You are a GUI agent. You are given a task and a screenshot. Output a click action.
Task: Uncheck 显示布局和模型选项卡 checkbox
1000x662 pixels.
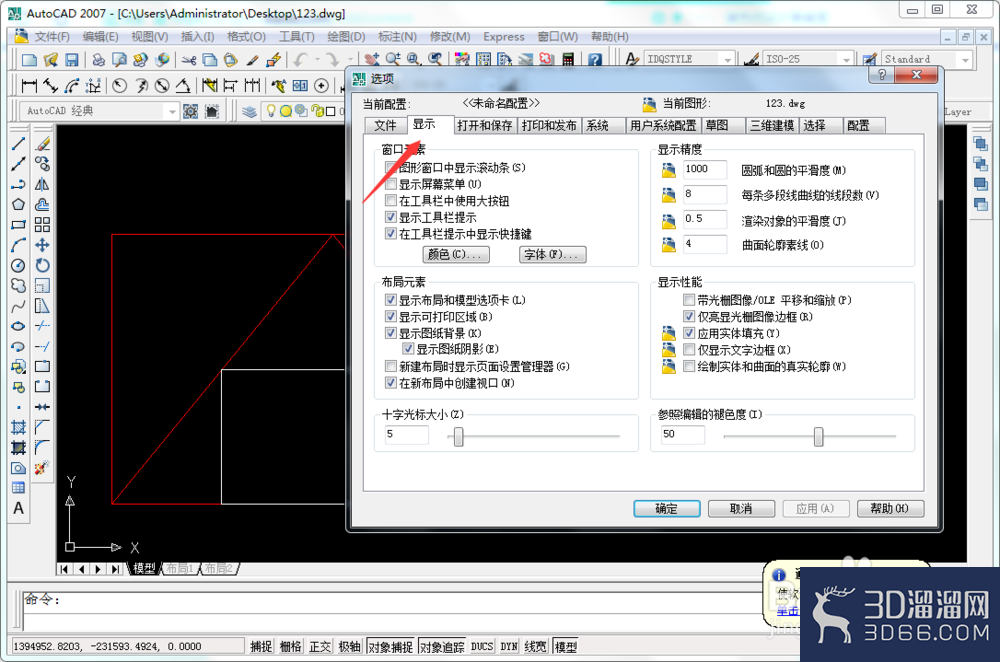pos(391,300)
